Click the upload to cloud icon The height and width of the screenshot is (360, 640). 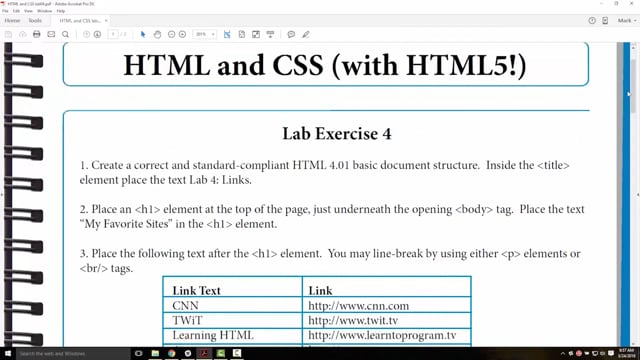pos(22,35)
